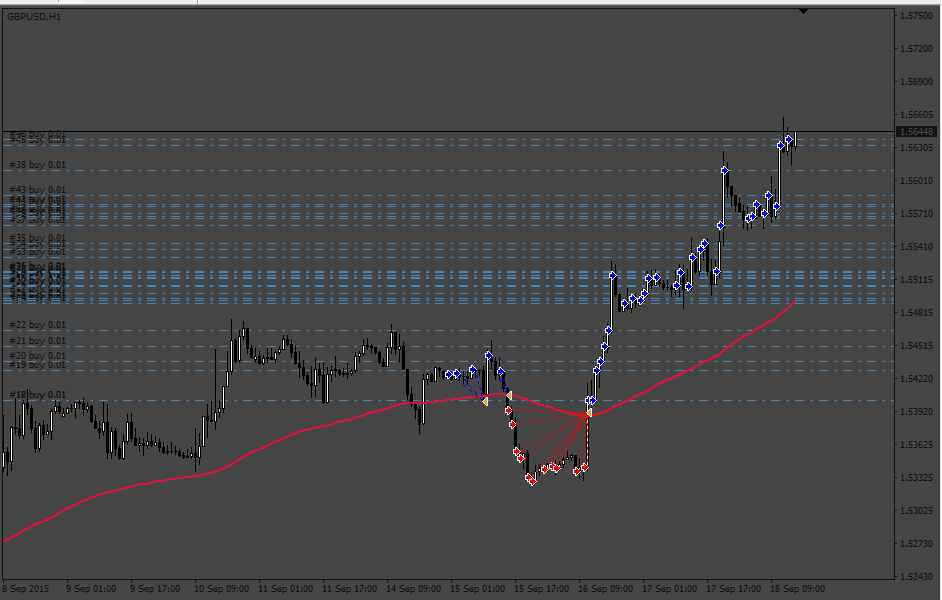Click price scale value 1.57500
942x600 pixels.
[916, 16]
